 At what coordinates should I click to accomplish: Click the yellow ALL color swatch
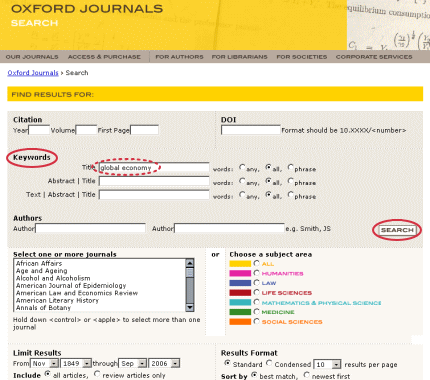pos(240,264)
